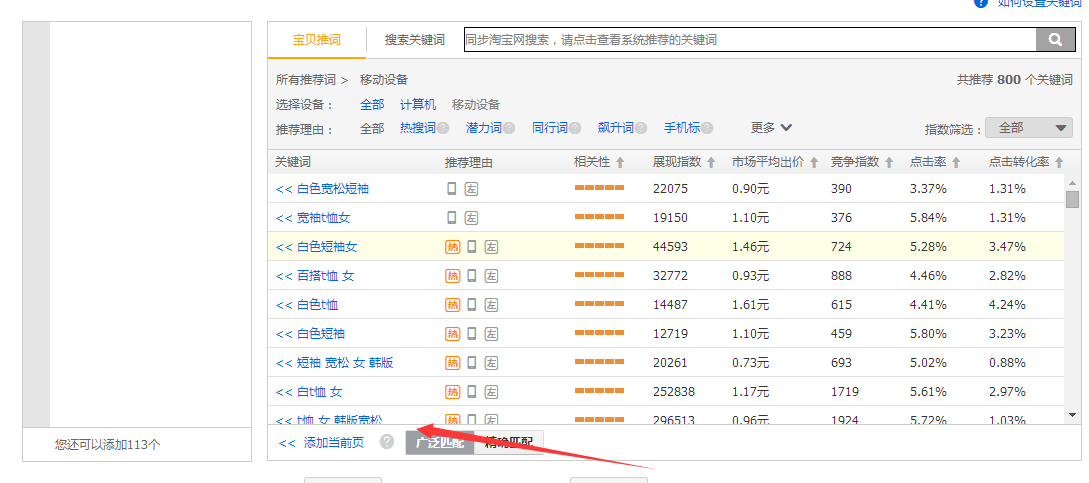Click the keyword search input field
Viewport: 1089px width, 483px height.
pyautogui.click(x=748, y=40)
